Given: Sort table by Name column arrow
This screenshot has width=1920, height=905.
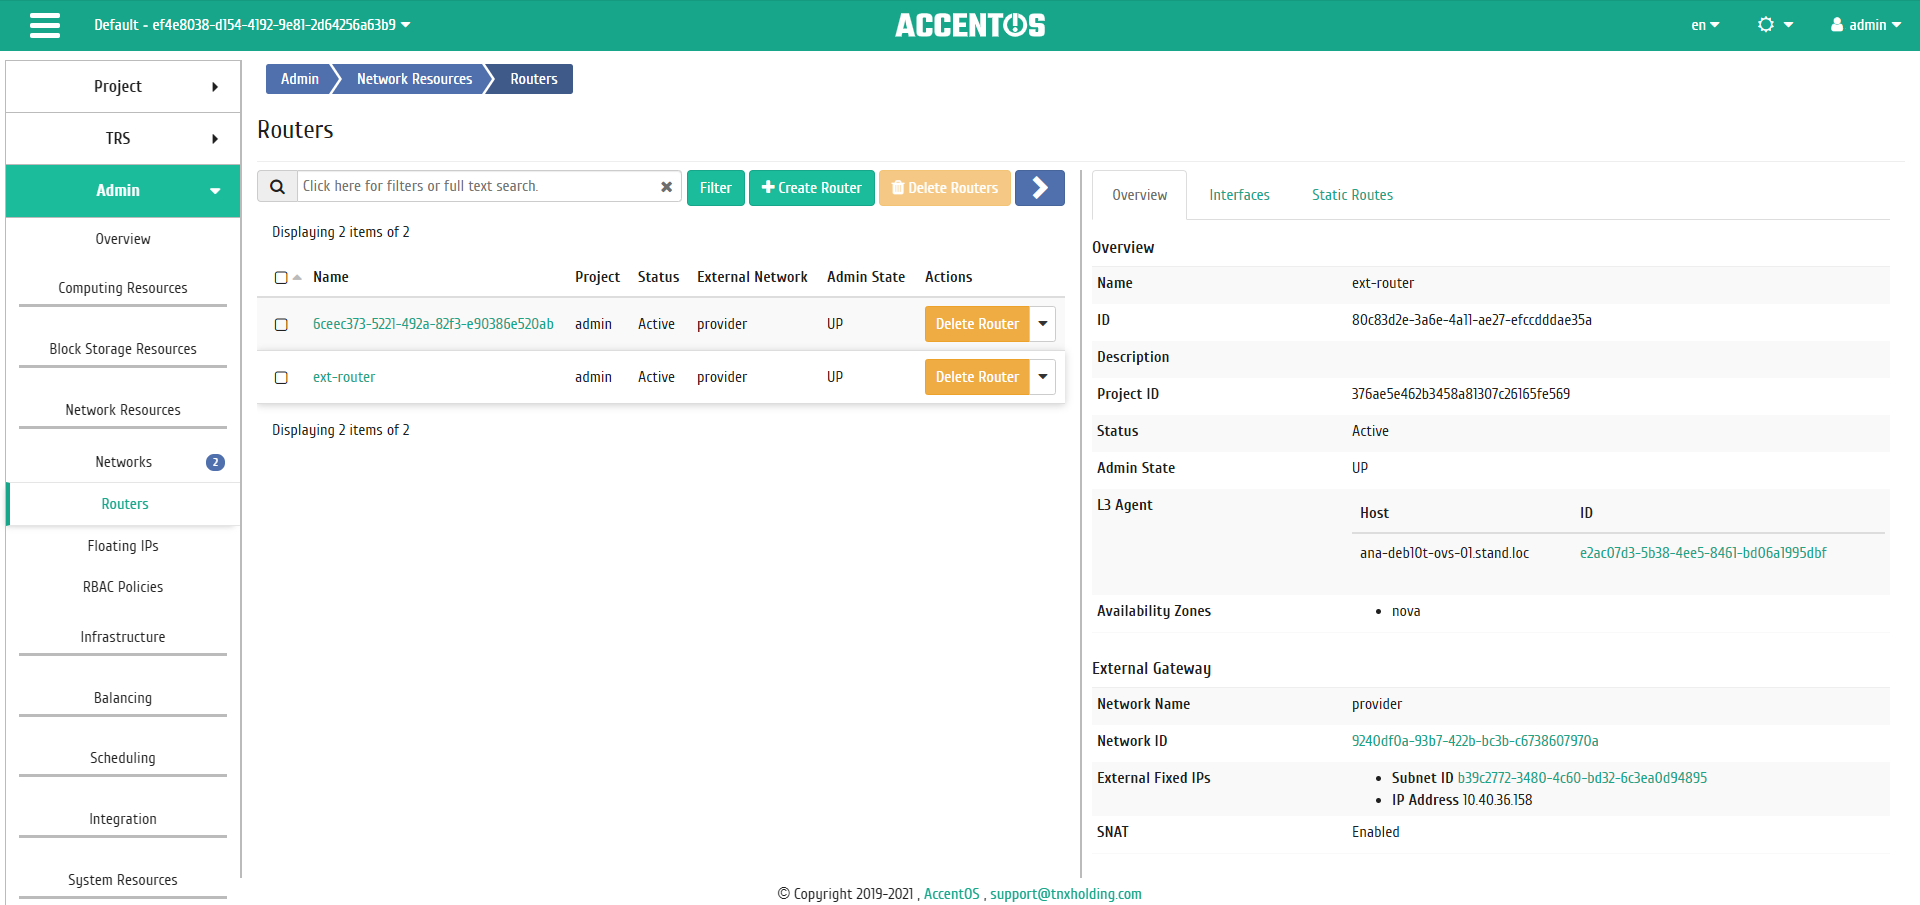Looking at the screenshot, I should pyautogui.click(x=297, y=278).
